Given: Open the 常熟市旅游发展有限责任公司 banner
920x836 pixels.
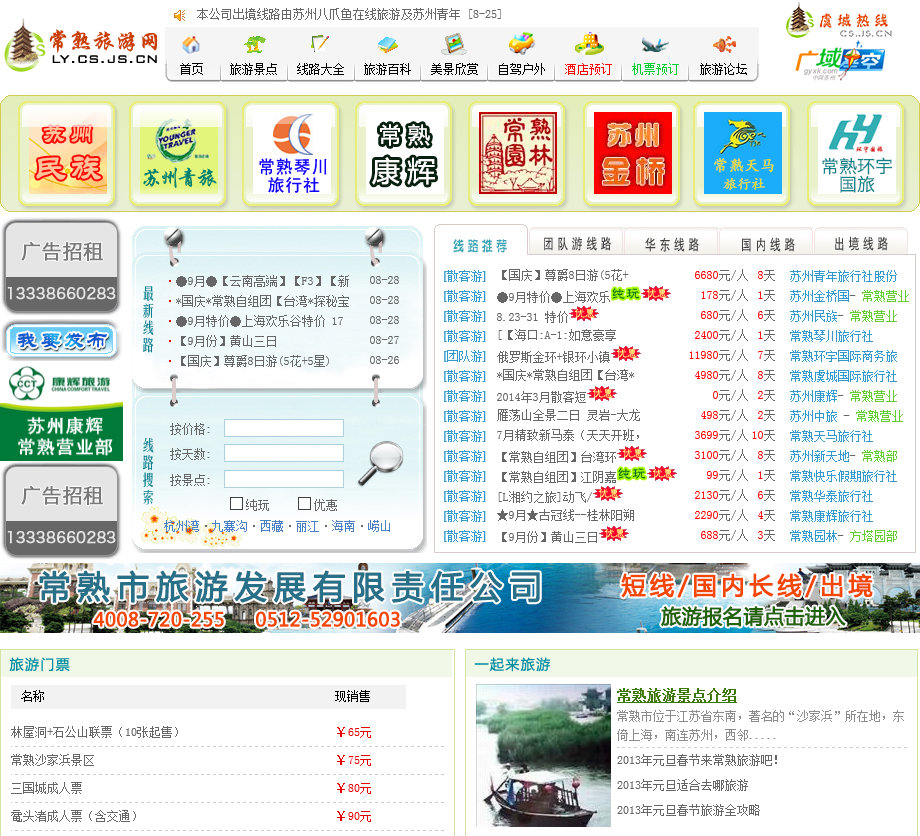Looking at the screenshot, I should (460, 597).
